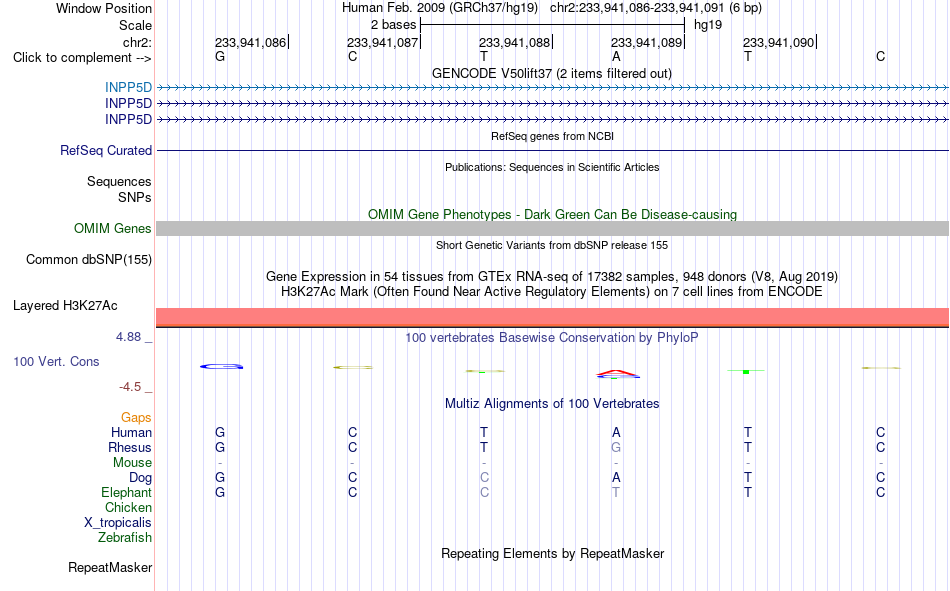Select the Rhesus alignment row label

pyautogui.click(x=130, y=448)
